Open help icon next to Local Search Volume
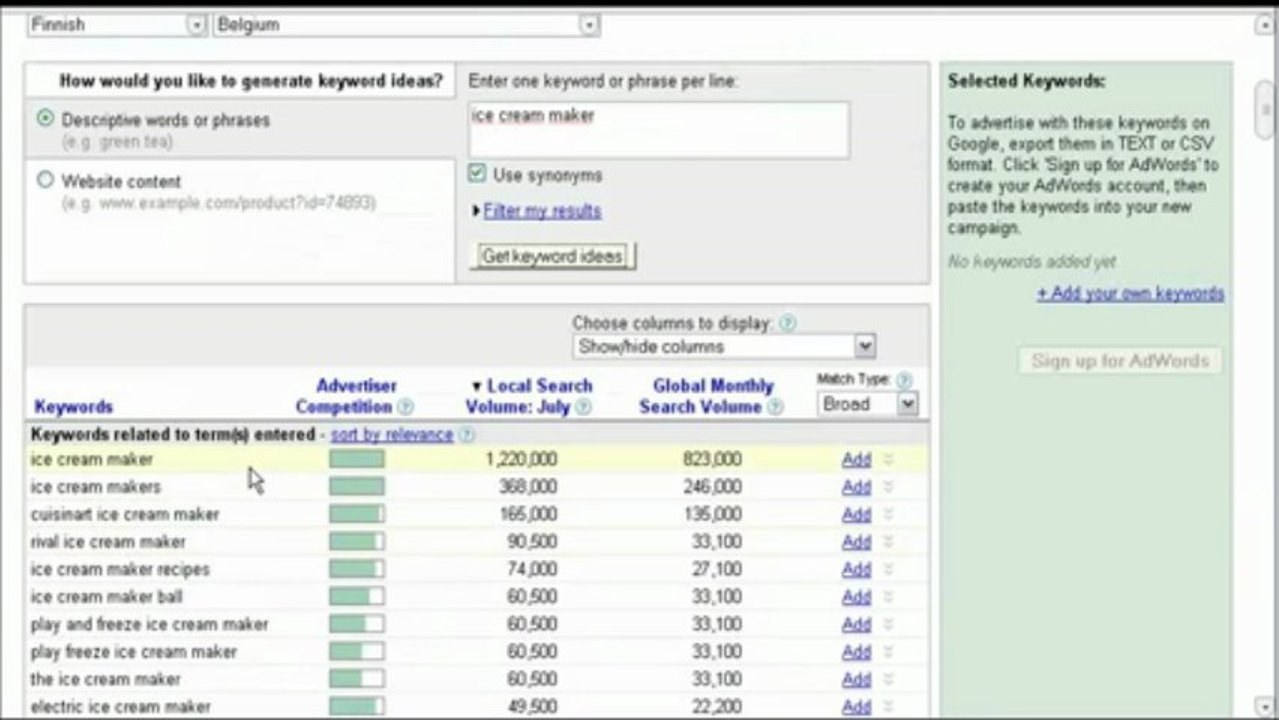 (x=583, y=407)
